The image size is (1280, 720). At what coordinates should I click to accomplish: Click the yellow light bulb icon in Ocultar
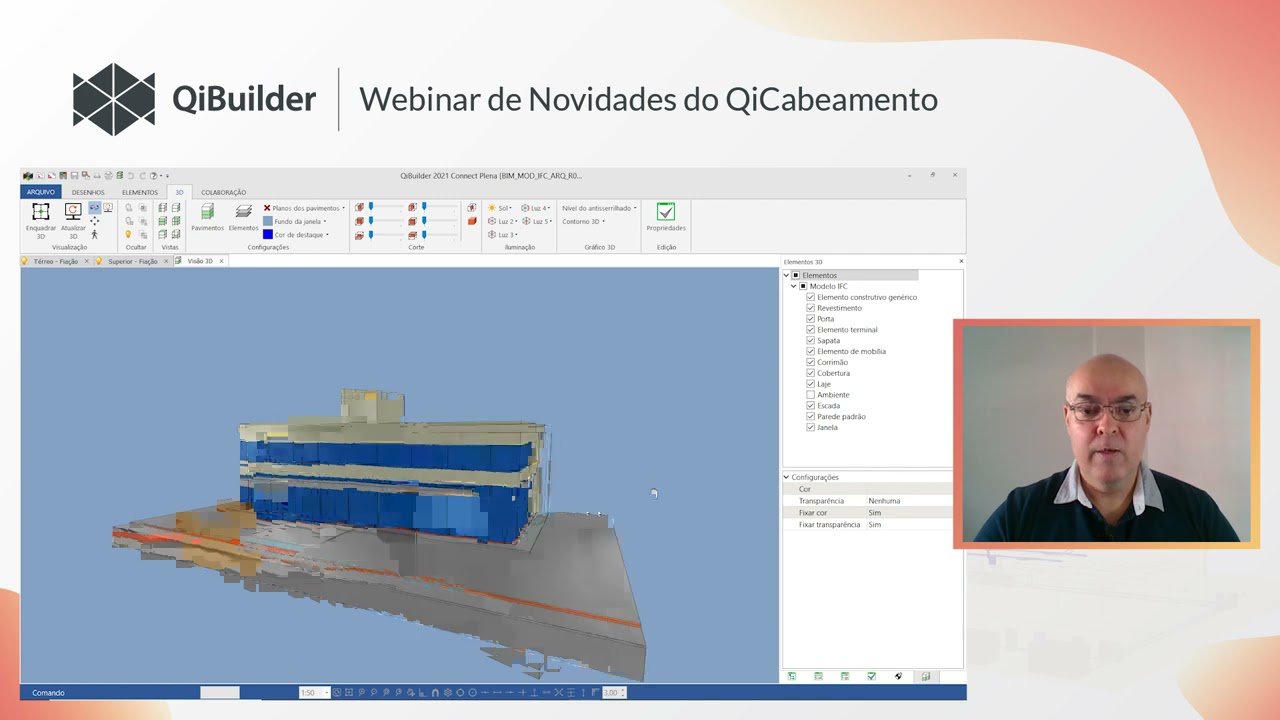point(129,234)
